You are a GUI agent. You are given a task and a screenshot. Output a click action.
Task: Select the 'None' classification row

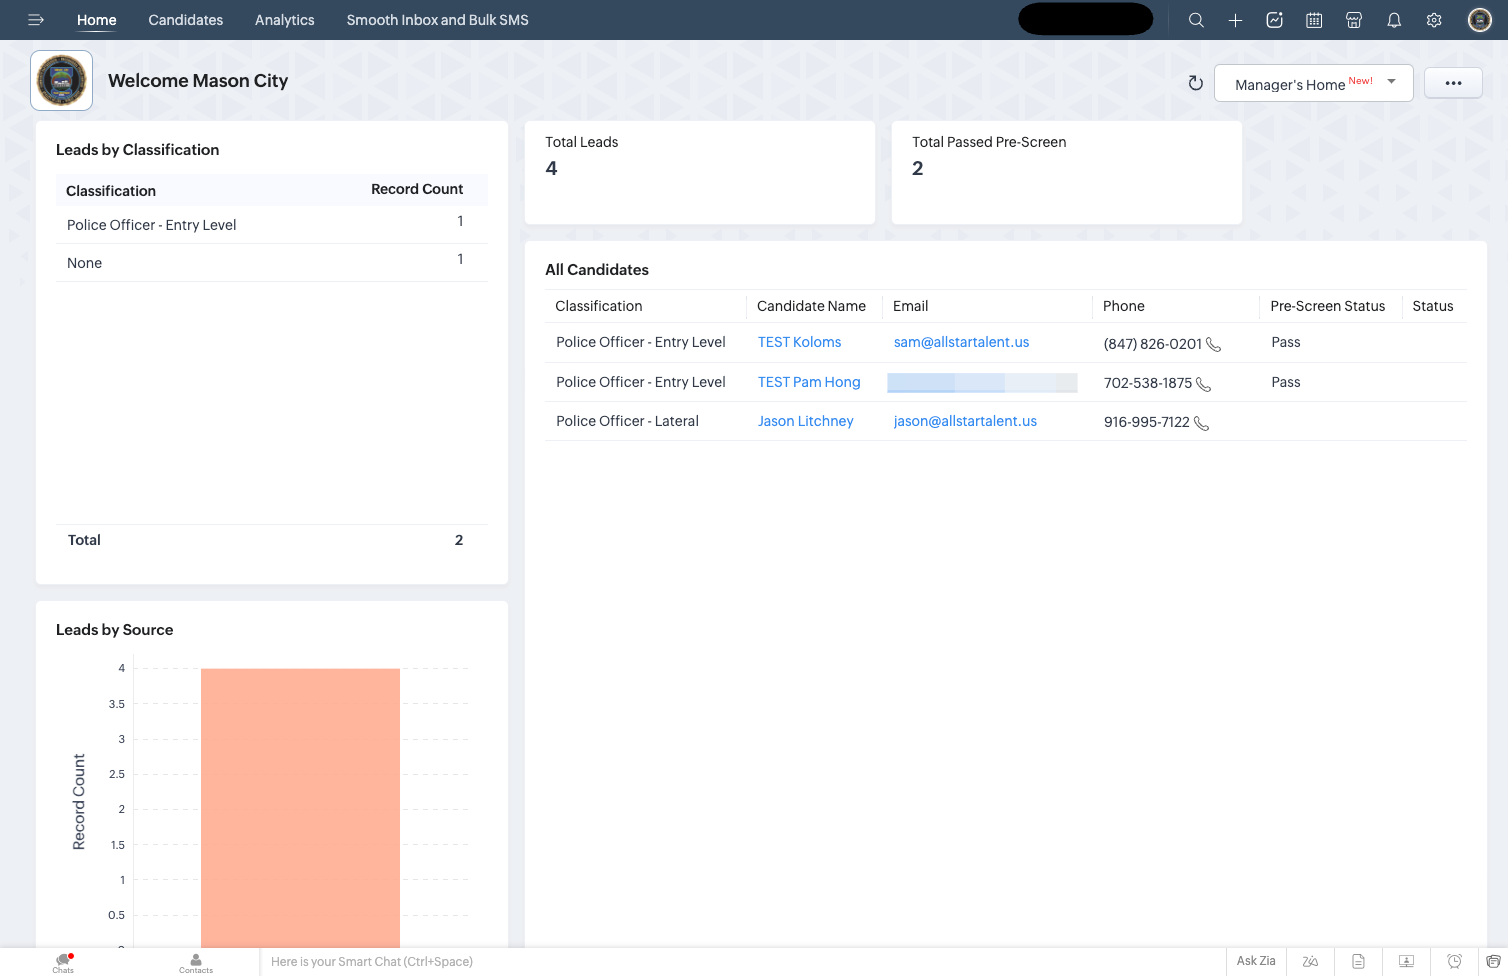pyautogui.click(x=272, y=263)
